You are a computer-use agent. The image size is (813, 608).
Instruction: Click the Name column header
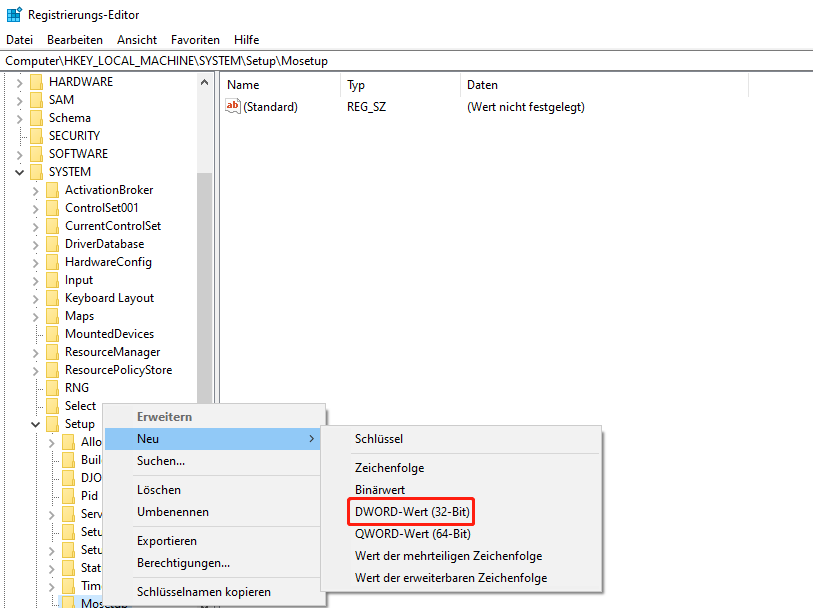(x=281, y=85)
